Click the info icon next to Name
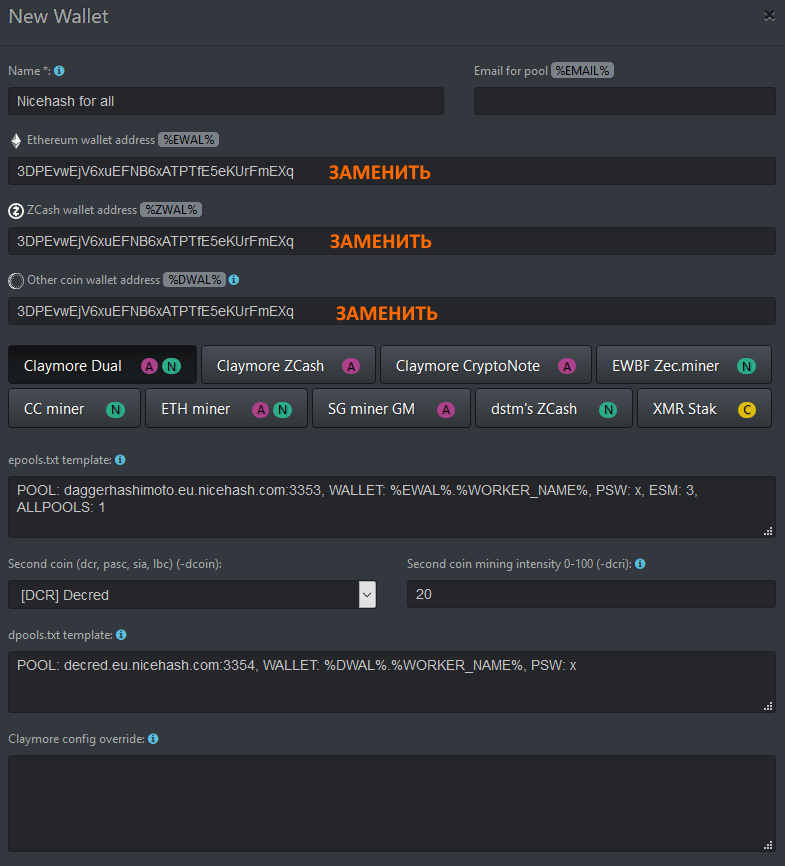The width and height of the screenshot is (785, 866). [x=59, y=71]
